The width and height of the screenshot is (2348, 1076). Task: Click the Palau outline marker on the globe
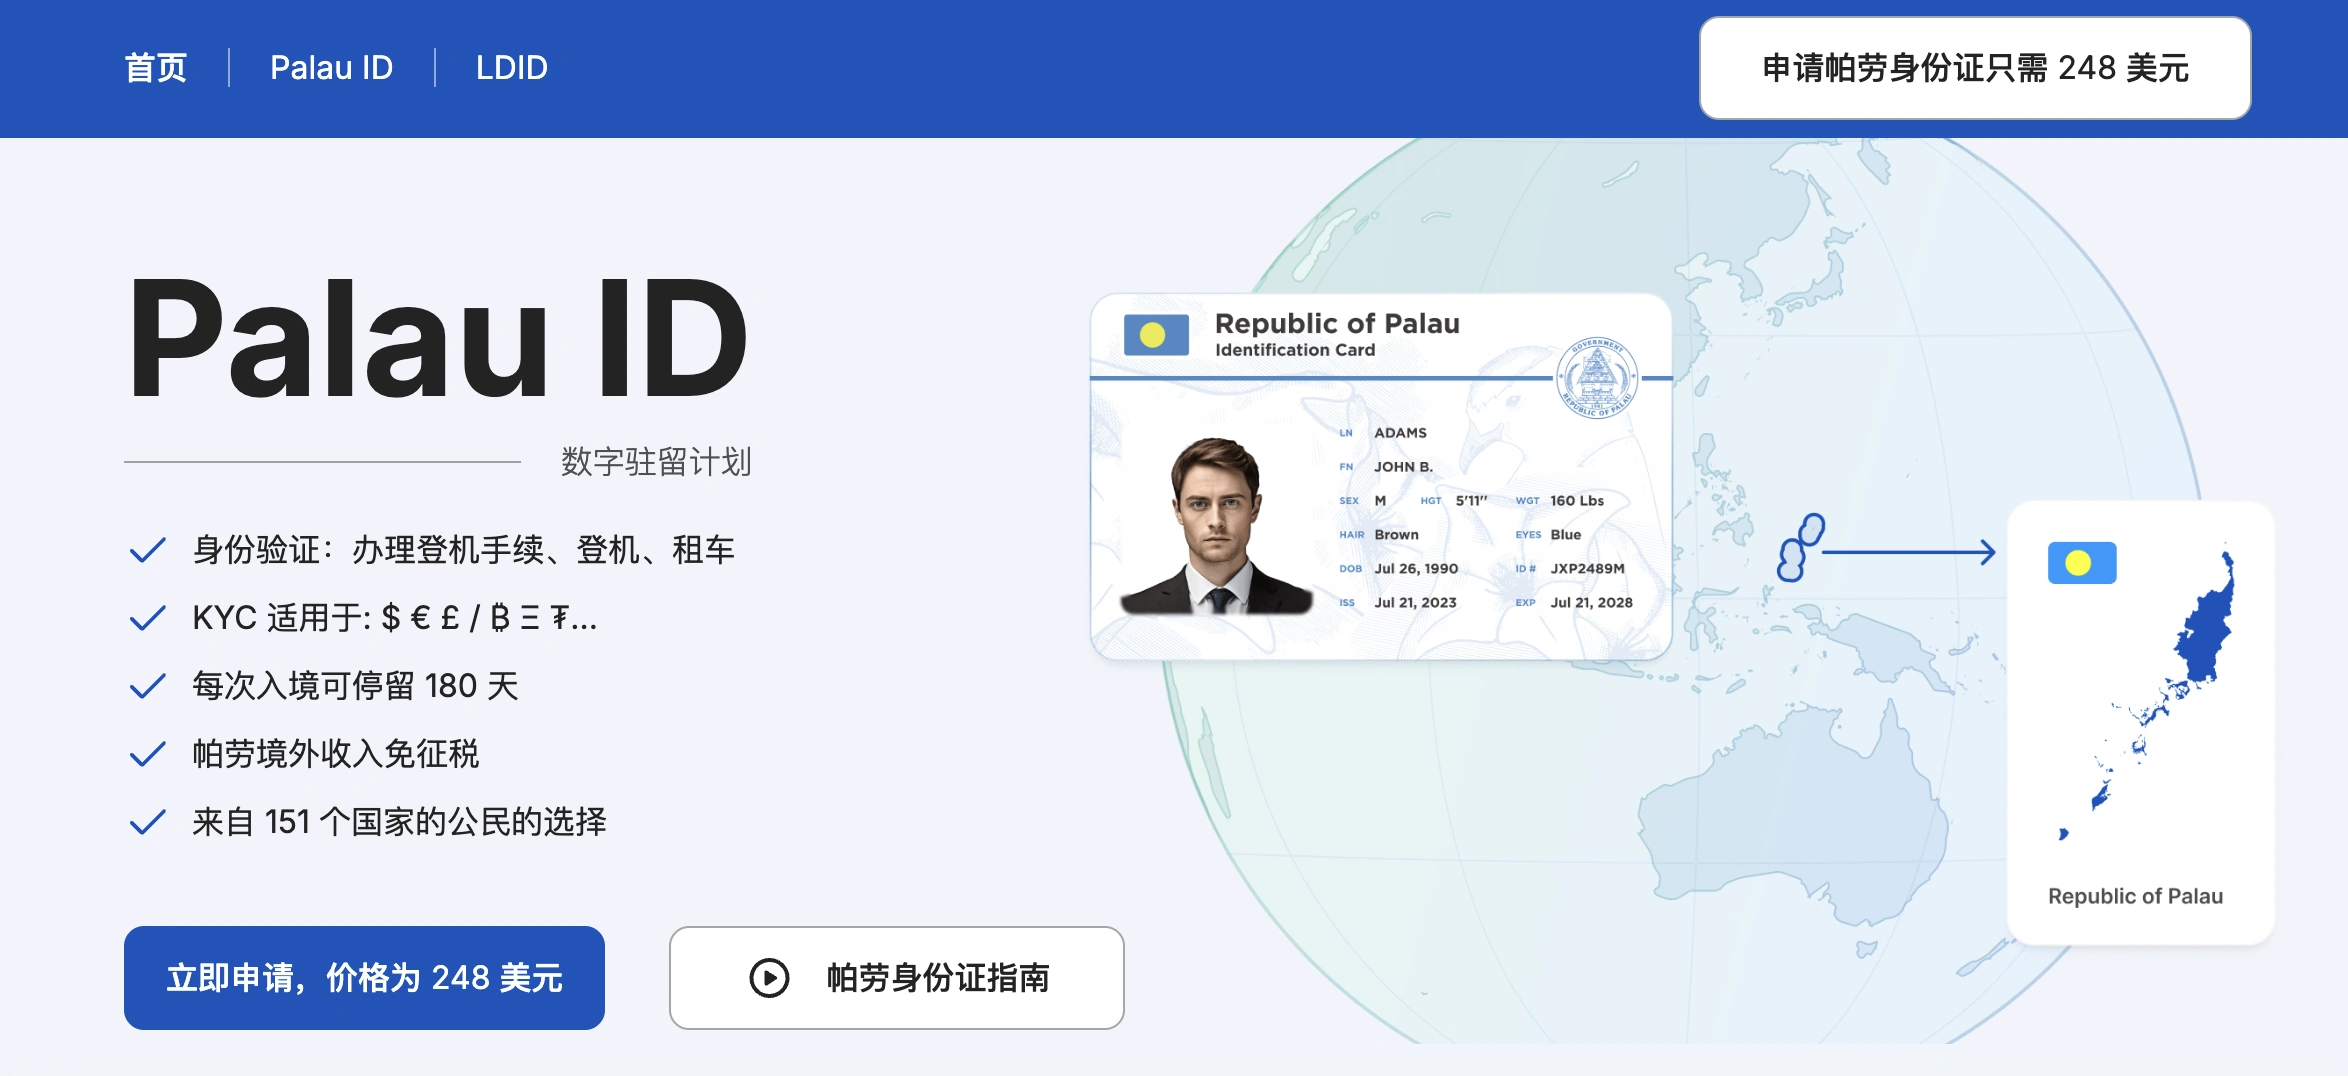1800,546
